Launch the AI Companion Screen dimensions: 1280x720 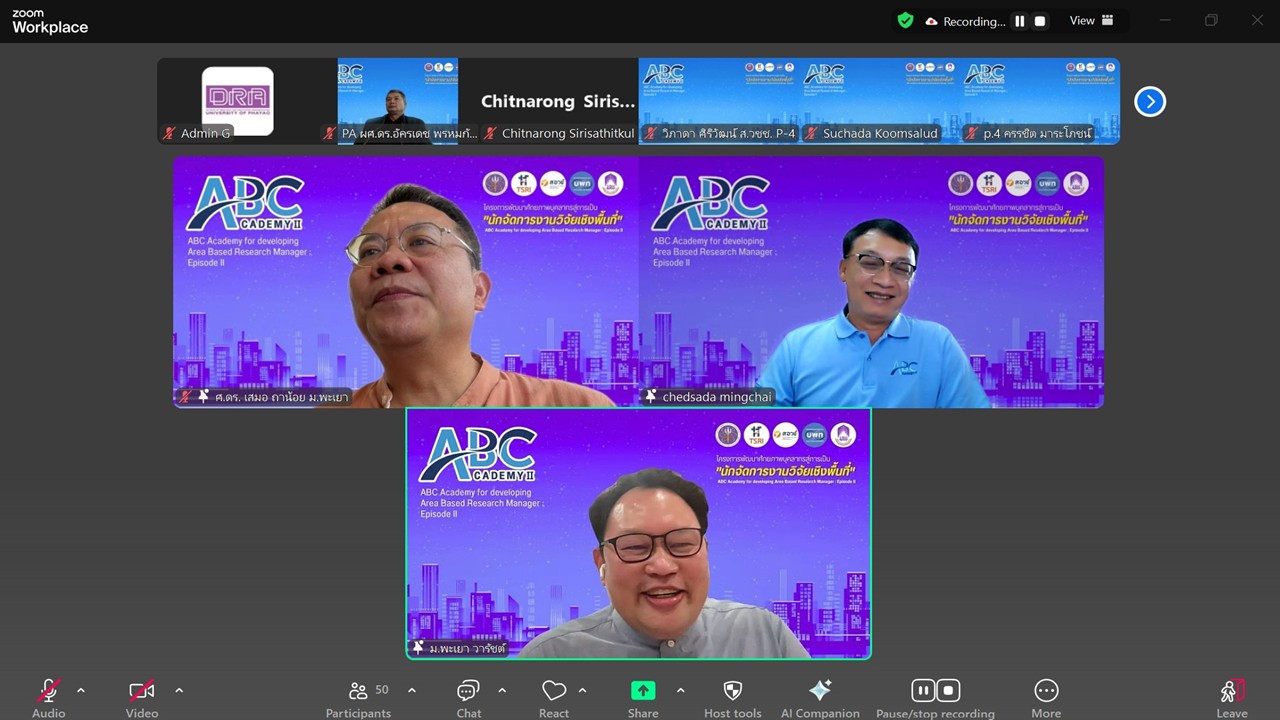coord(820,697)
